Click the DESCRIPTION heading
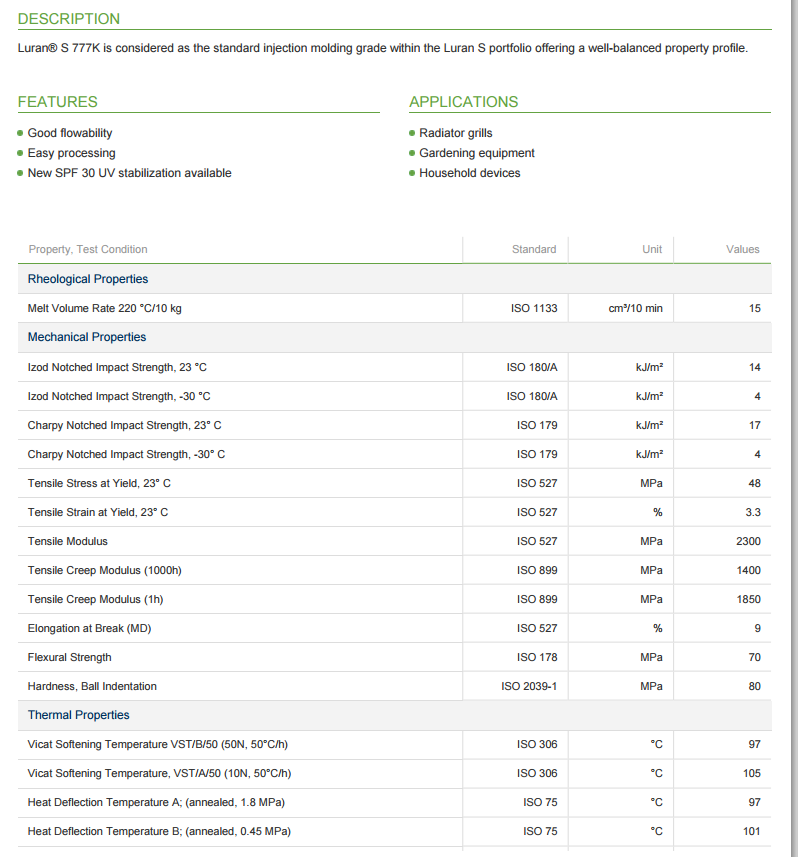The height and width of the screenshot is (857, 798). pos(69,19)
